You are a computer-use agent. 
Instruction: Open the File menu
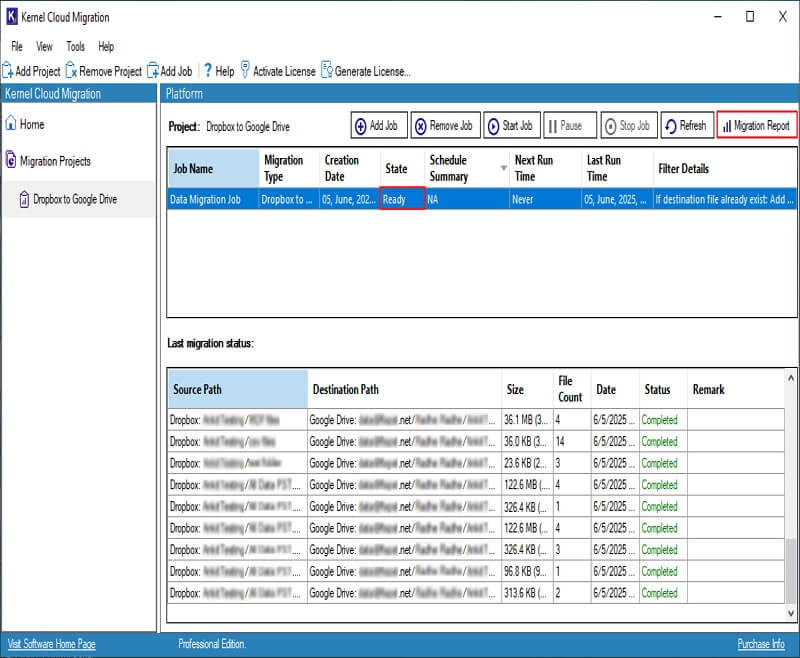(17, 47)
